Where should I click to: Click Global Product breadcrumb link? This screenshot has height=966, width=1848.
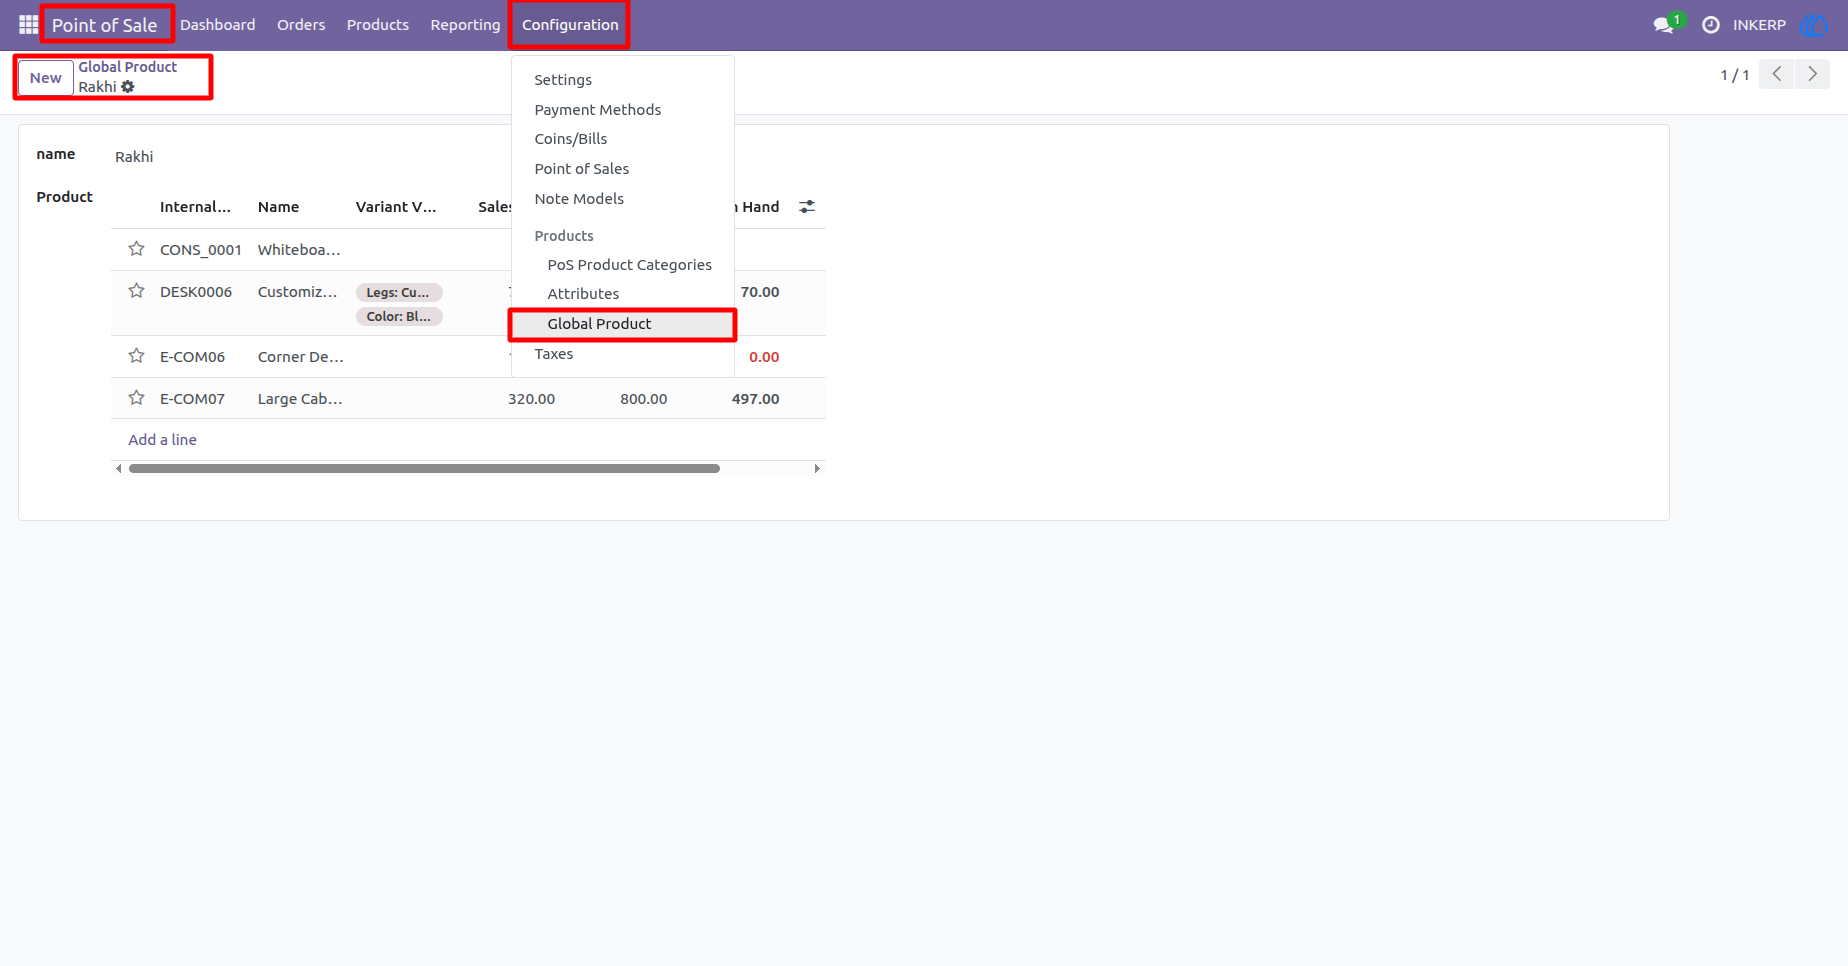[128, 67]
